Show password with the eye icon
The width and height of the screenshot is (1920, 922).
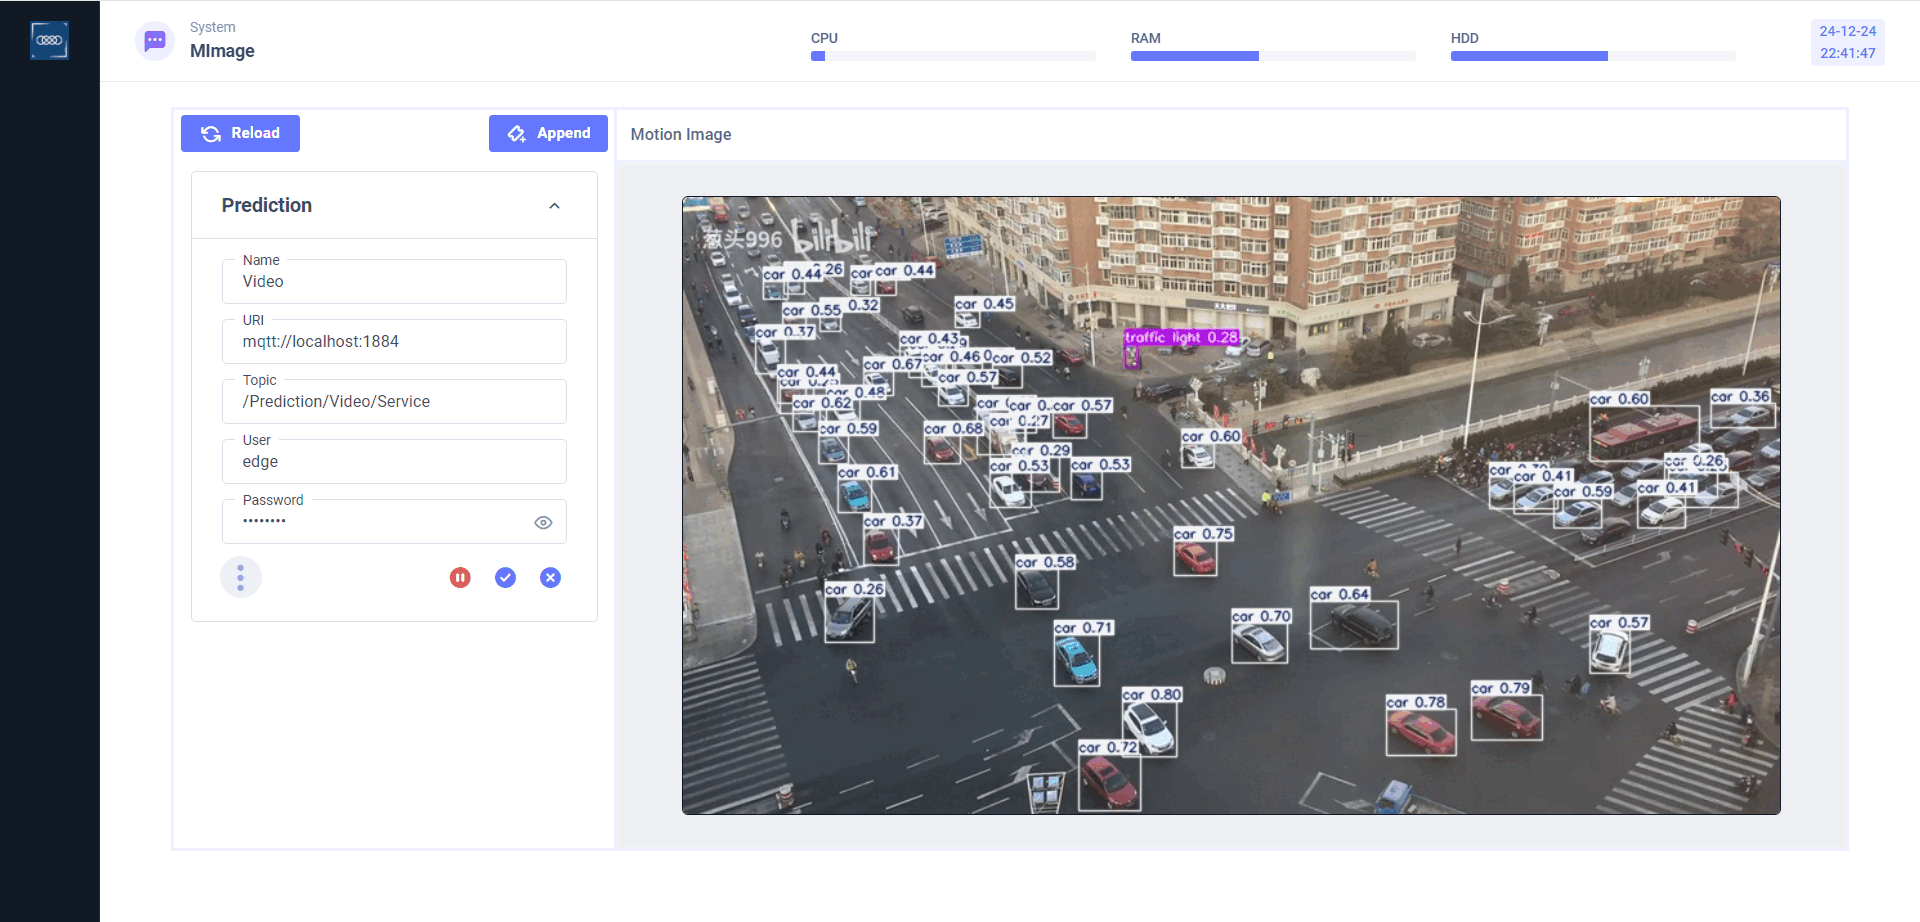click(543, 523)
